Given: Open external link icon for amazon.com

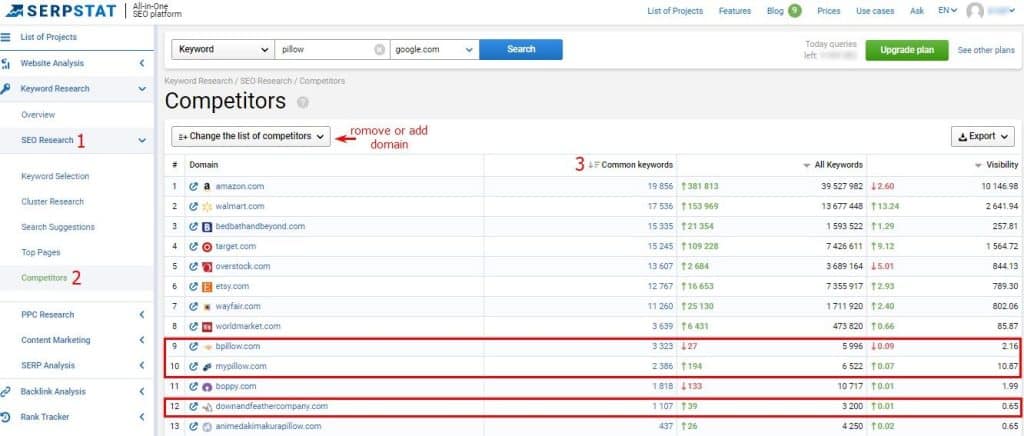Looking at the screenshot, I should tap(194, 186).
